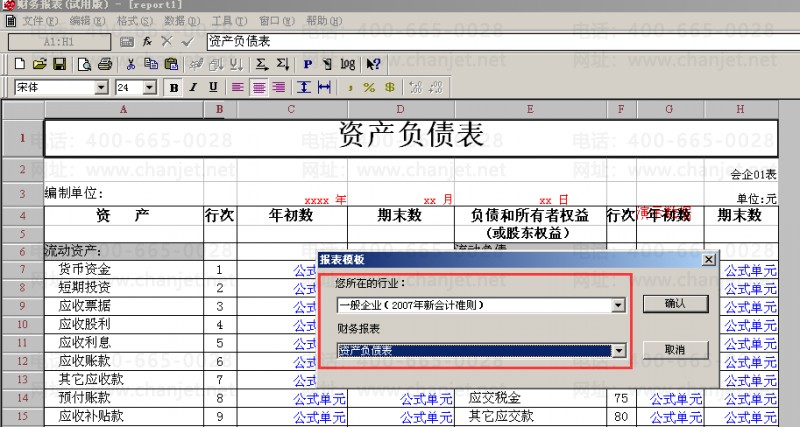The height and width of the screenshot is (427, 800).
Task: Close the 报表模板 dialog
Action: [x=708, y=260]
